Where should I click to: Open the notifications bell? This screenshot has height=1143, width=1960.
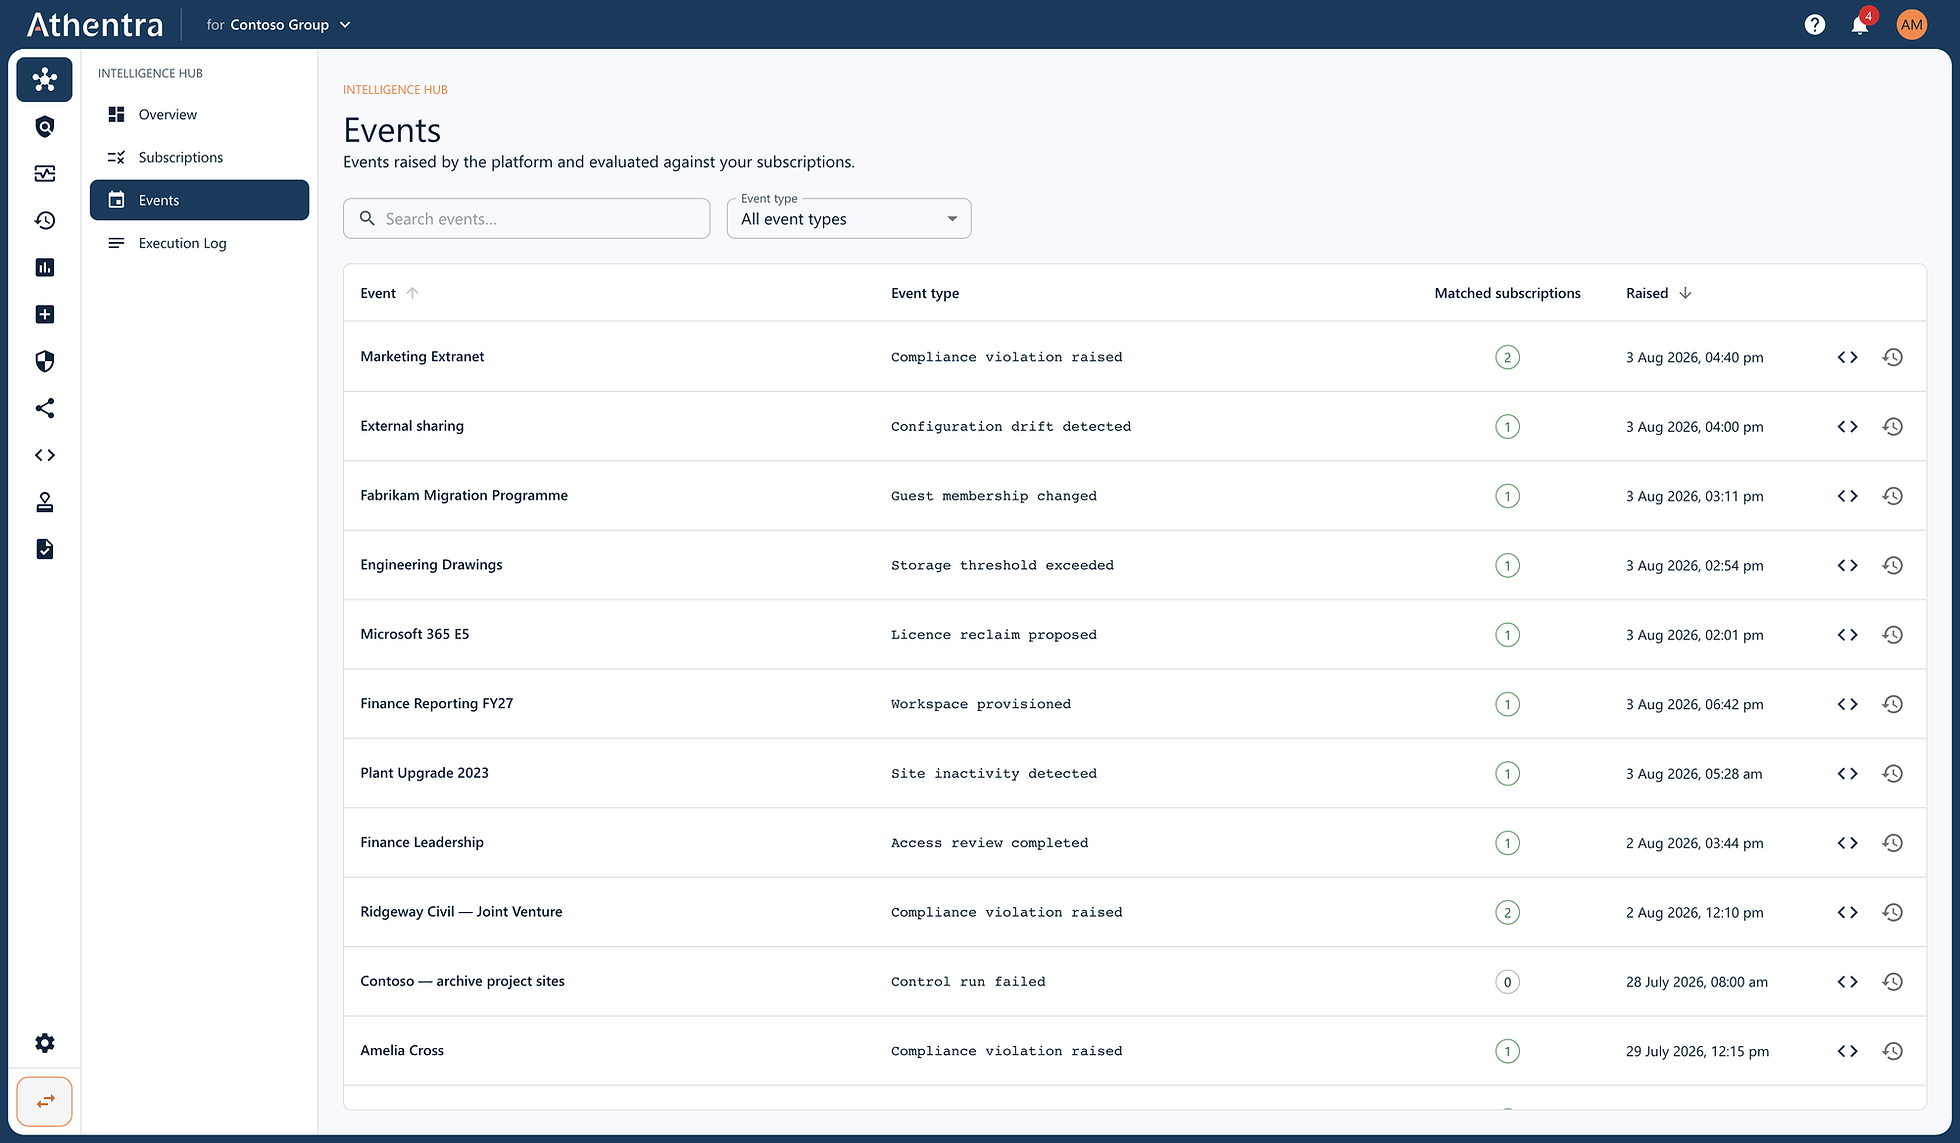click(1860, 25)
